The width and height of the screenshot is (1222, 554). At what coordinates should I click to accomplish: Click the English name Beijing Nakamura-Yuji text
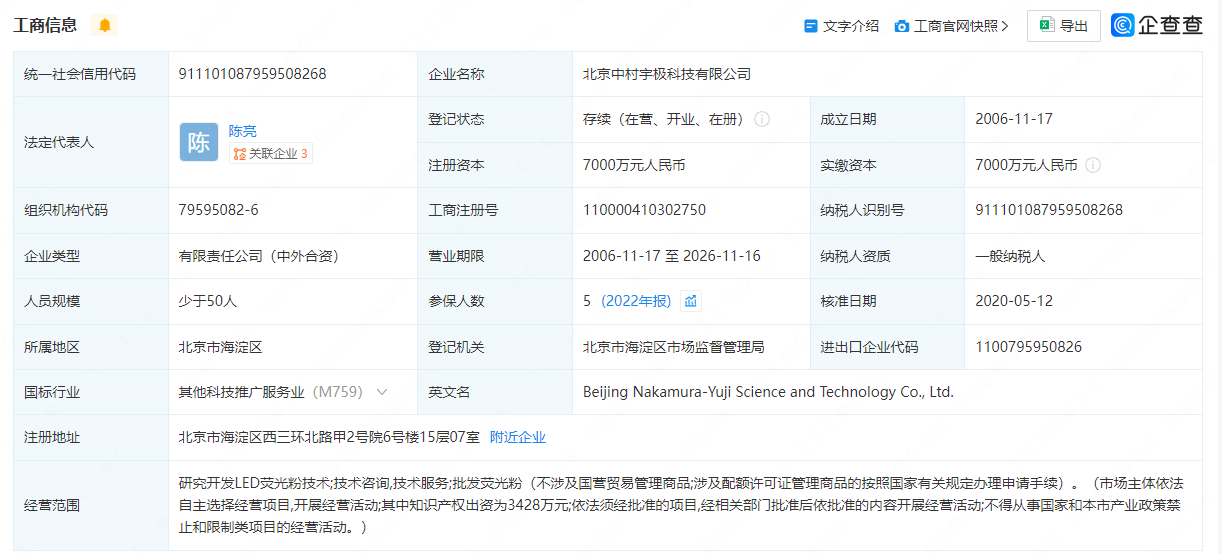(x=768, y=392)
